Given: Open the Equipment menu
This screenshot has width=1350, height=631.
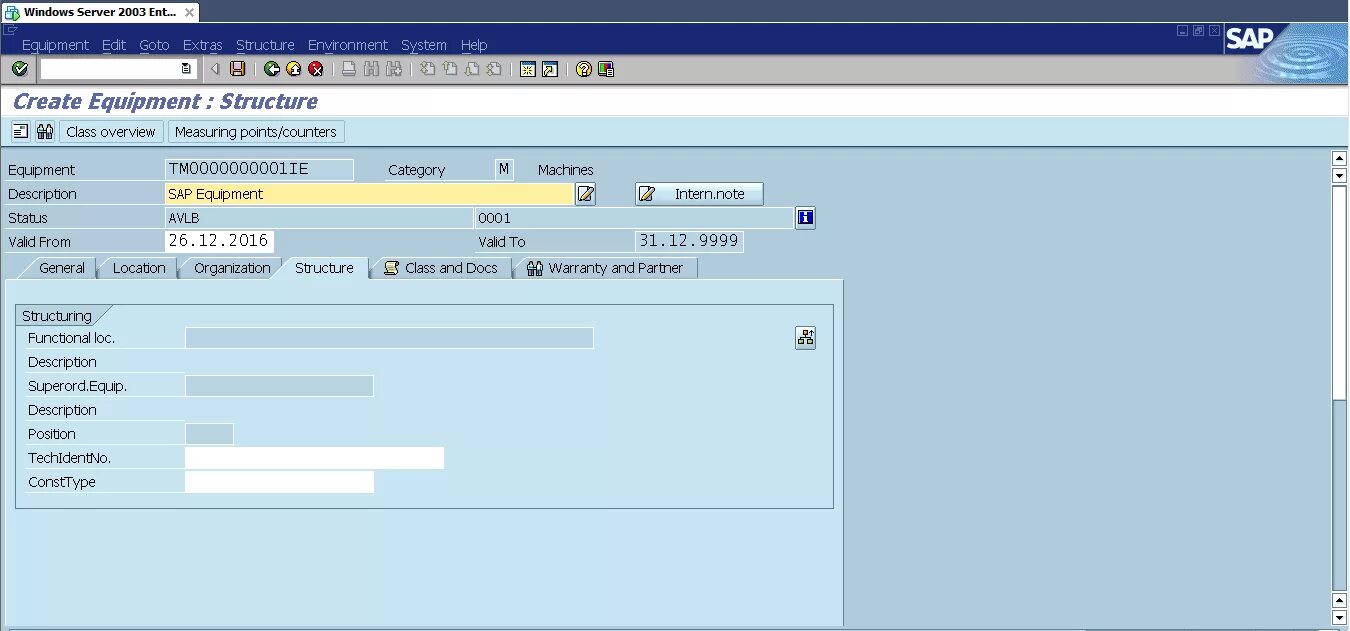Looking at the screenshot, I should pyautogui.click(x=55, y=45).
